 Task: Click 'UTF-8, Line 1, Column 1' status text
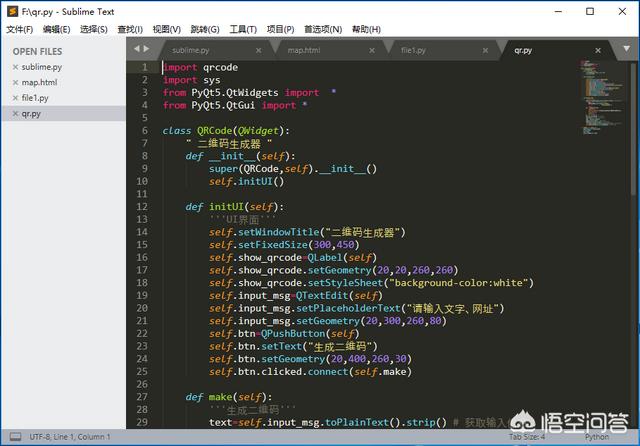(x=70, y=437)
